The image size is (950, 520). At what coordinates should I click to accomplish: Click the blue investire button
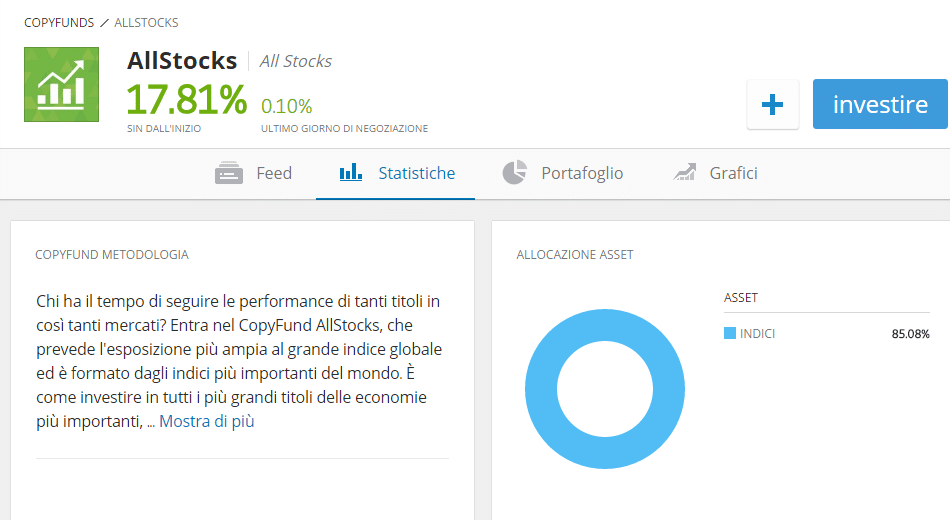[880, 104]
